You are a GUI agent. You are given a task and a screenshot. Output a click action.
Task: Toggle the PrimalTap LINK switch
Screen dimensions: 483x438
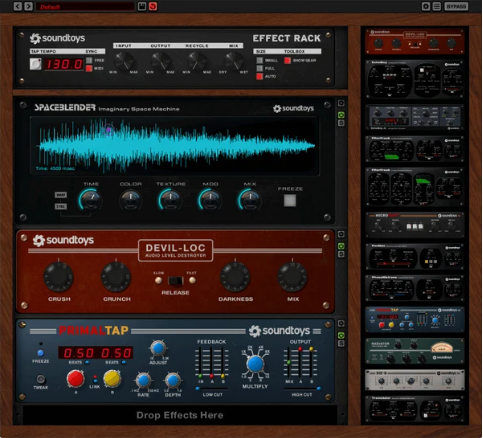pyautogui.click(x=95, y=379)
